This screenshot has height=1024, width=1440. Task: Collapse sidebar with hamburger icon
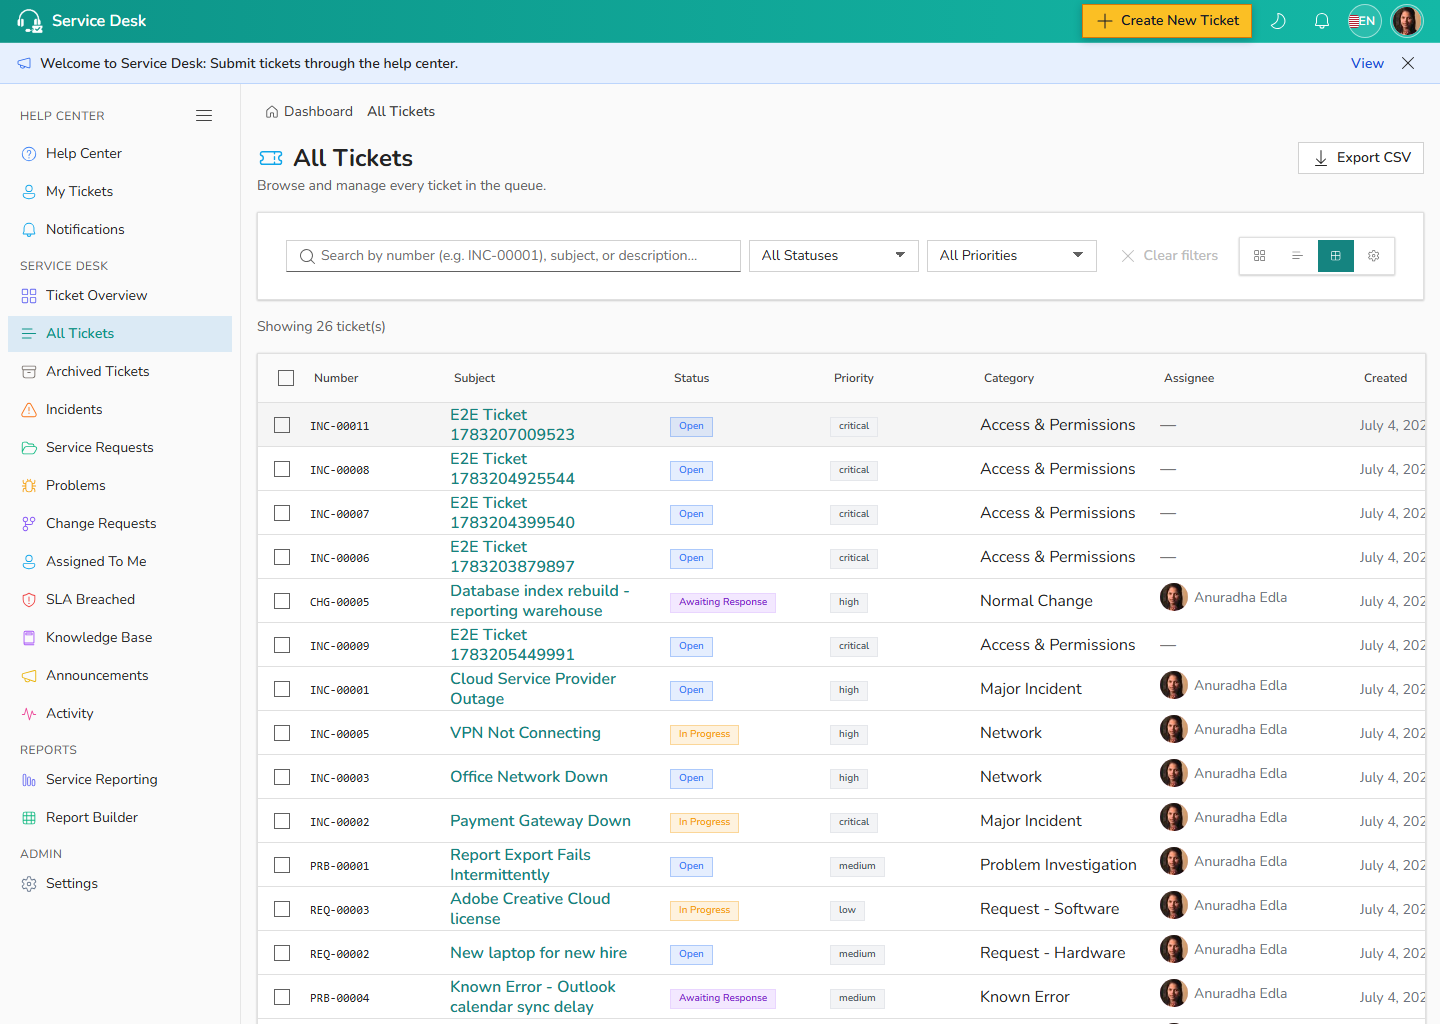[204, 116]
